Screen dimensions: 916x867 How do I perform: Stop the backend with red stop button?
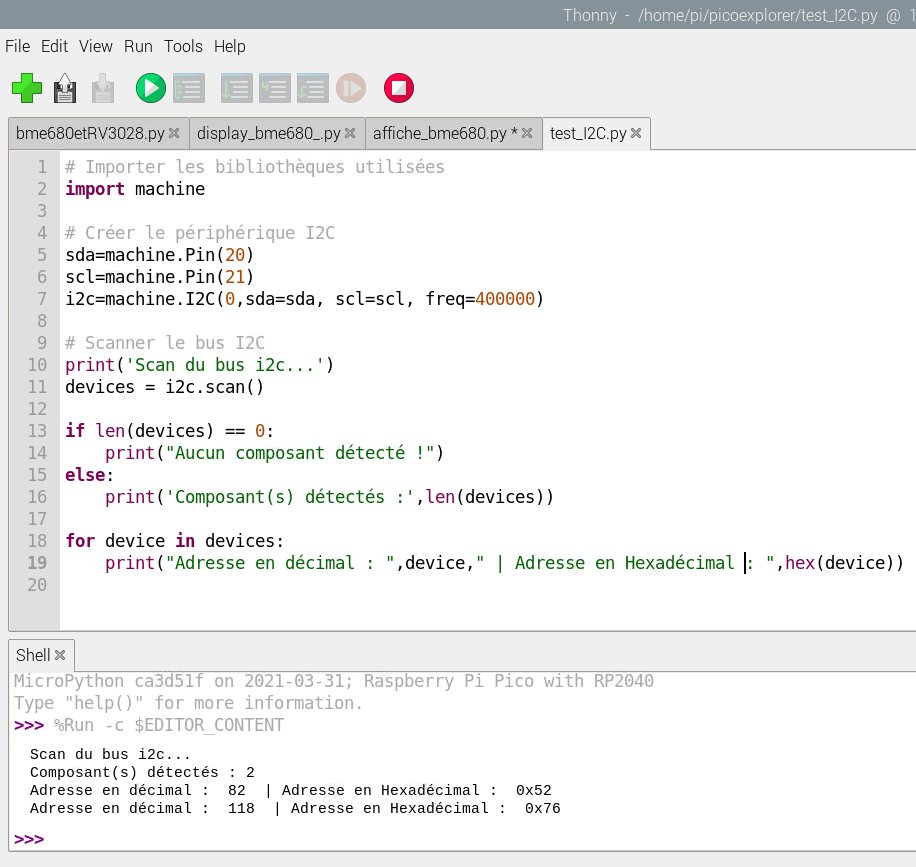tap(399, 88)
